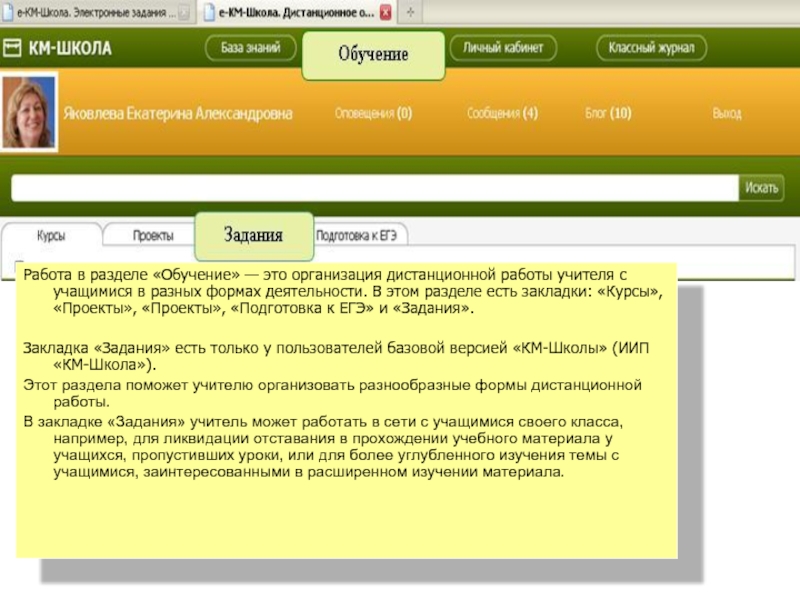Select the Обучение section tab
The height and width of the screenshot is (600, 800).
click(x=373, y=55)
